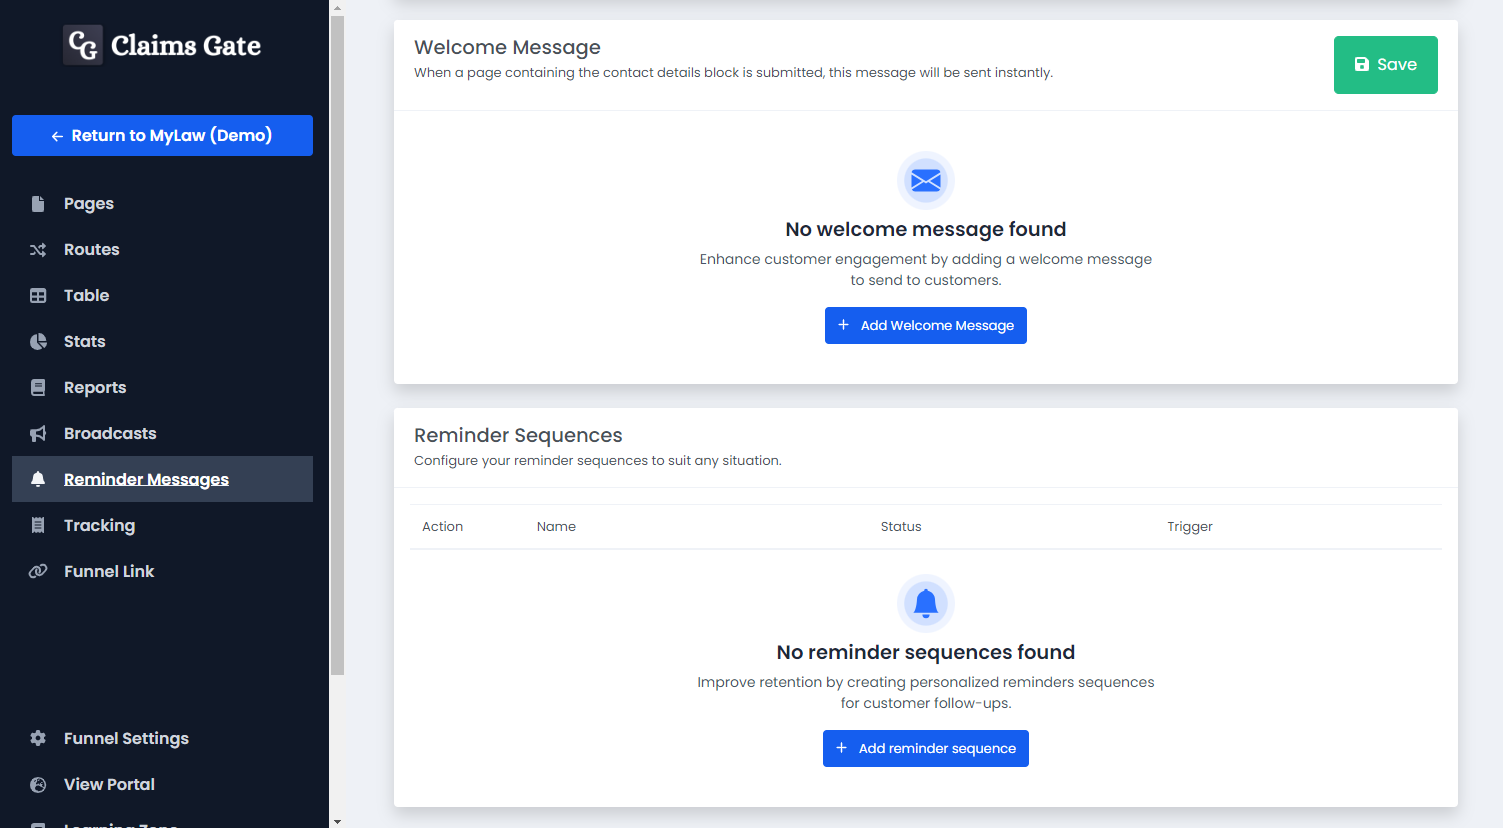Viewport: 1503px width, 828px height.
Task: Click the back arrow on Return to MyLaw
Action: pos(57,136)
